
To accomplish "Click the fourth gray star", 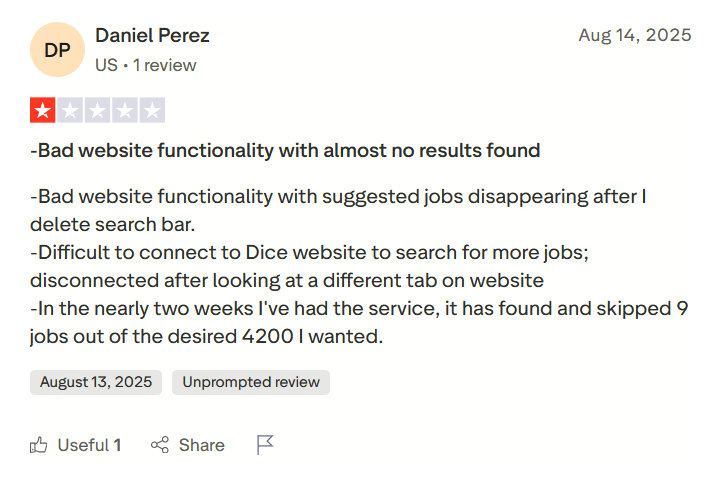I will (124, 110).
